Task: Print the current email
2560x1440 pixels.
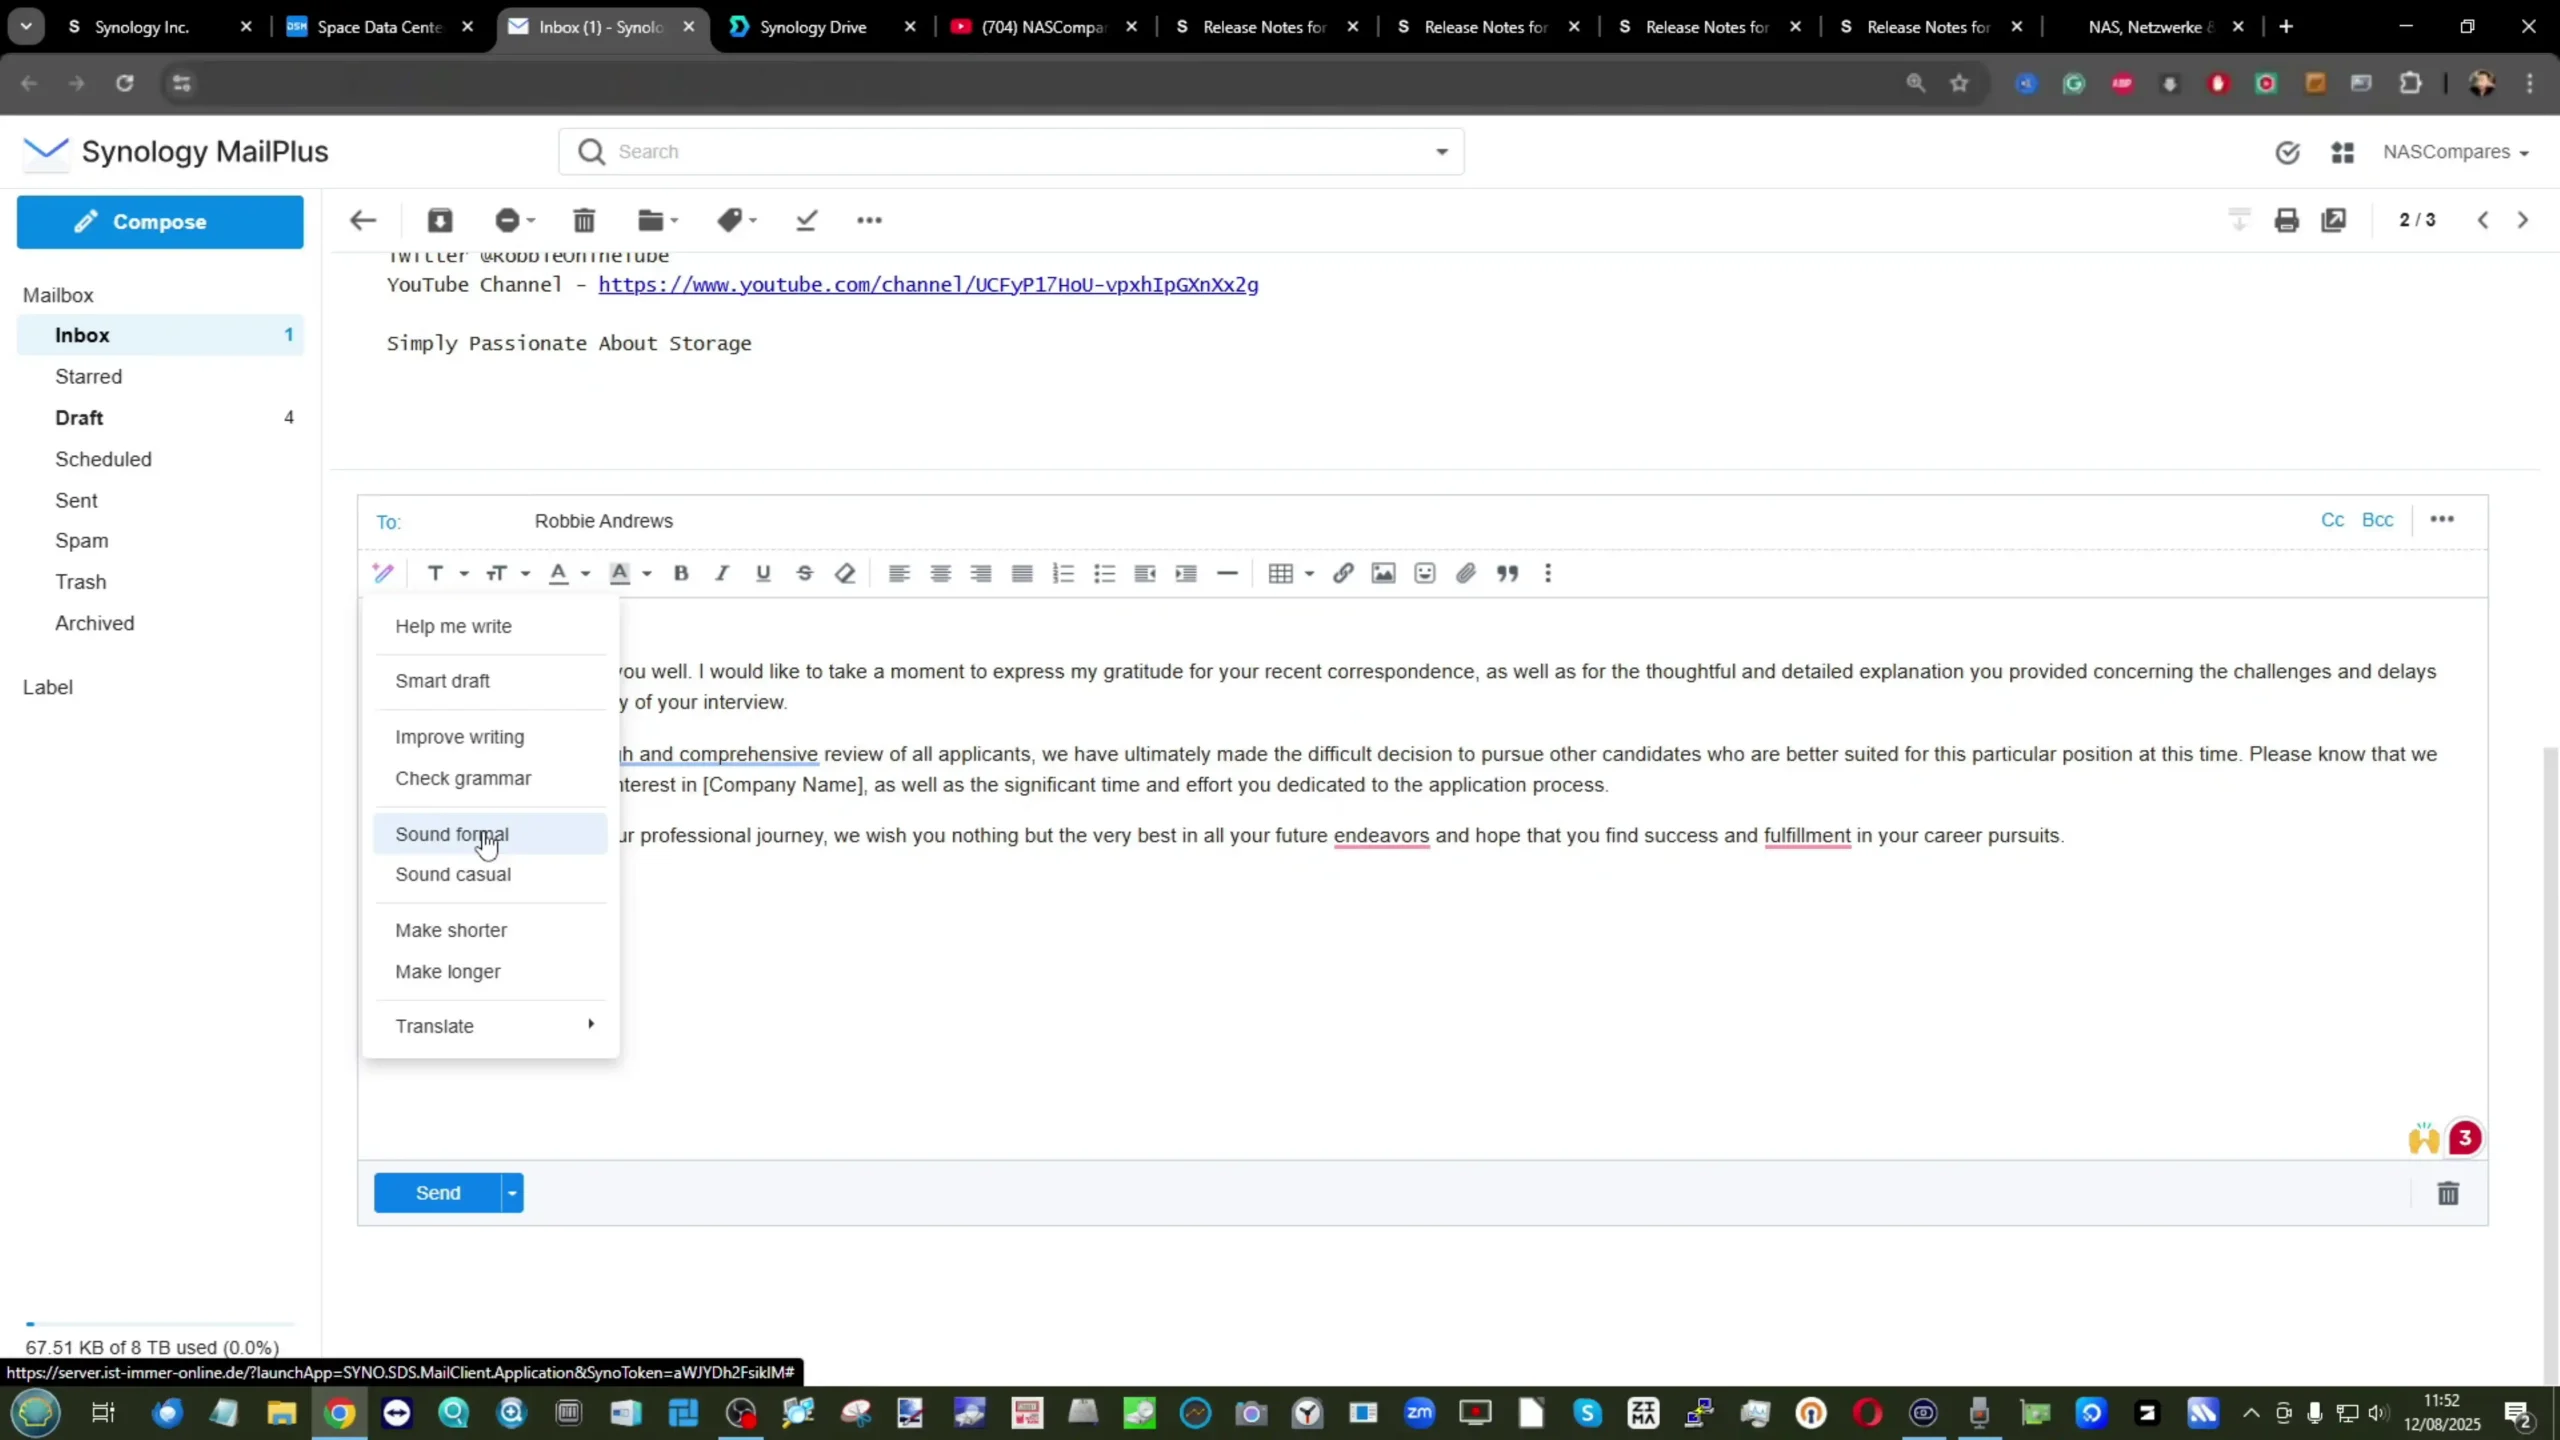Action: (2286, 220)
